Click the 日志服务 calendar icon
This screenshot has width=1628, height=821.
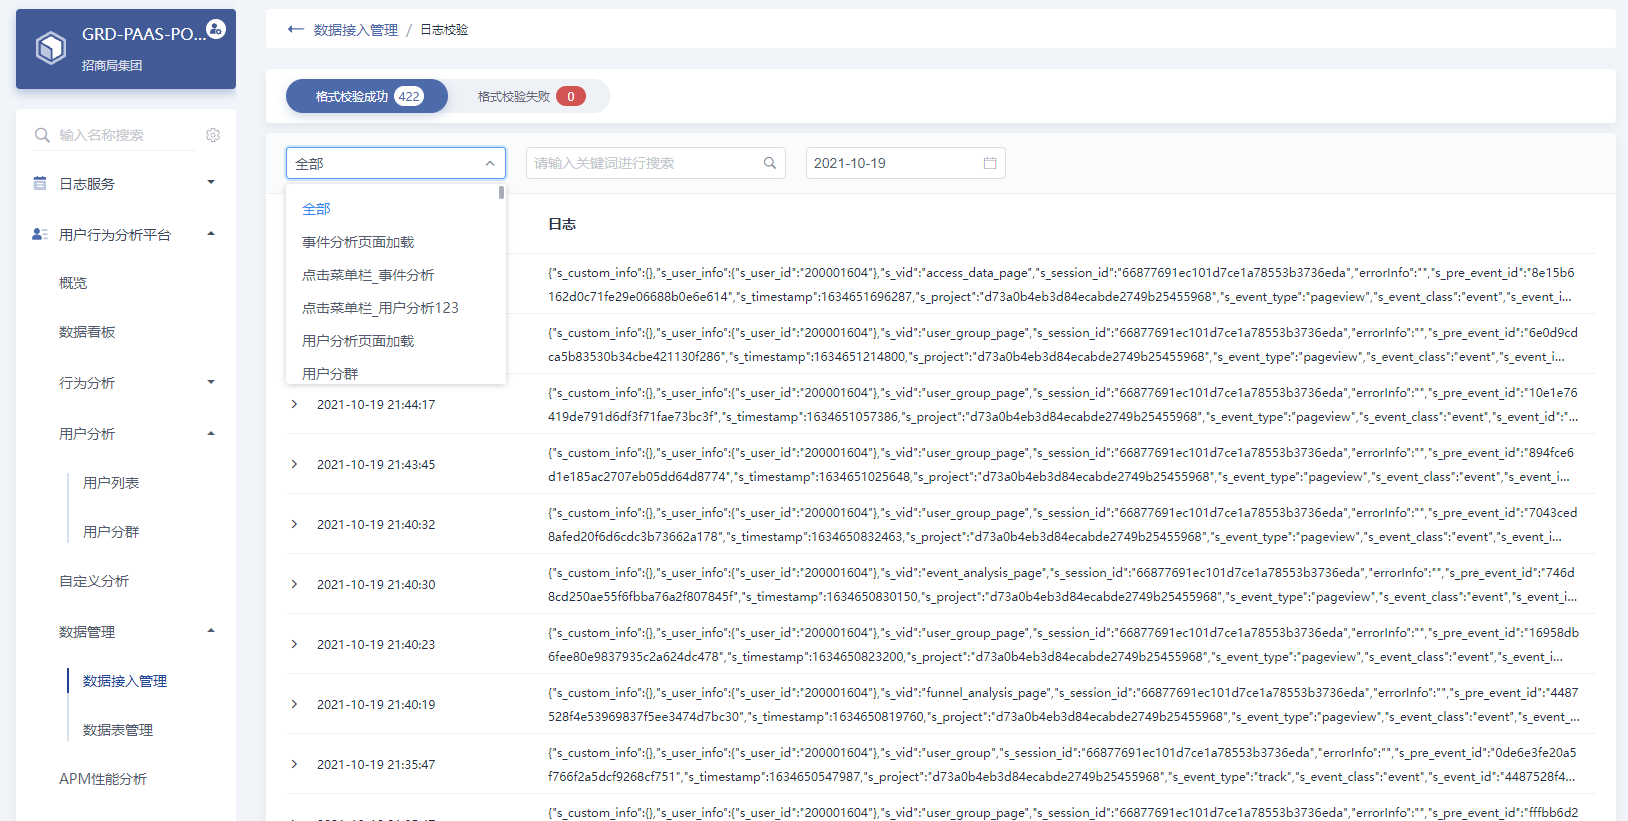[40, 183]
